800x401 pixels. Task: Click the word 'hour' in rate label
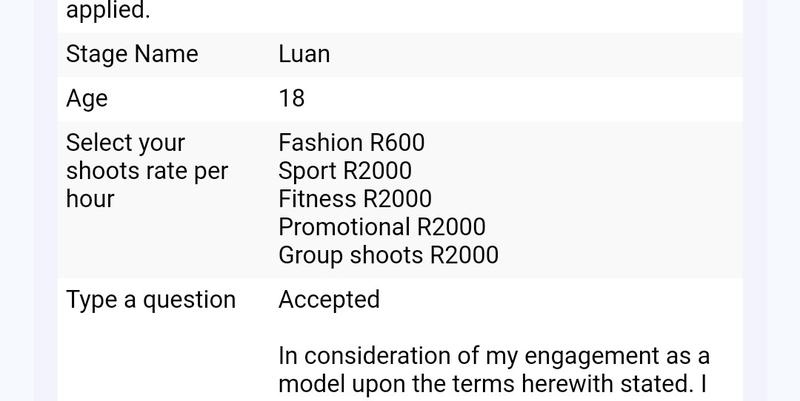pyautogui.click(x=90, y=198)
